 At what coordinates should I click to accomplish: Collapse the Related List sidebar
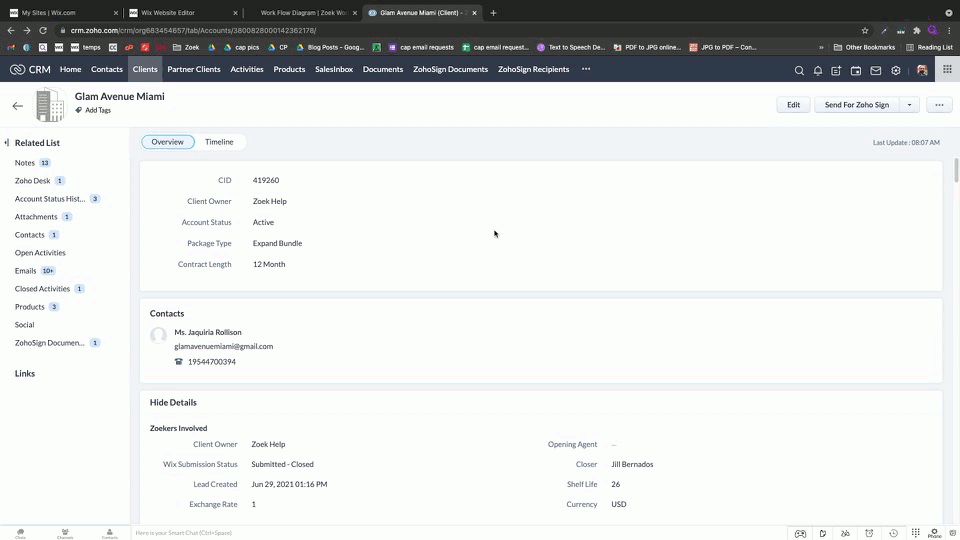7,143
